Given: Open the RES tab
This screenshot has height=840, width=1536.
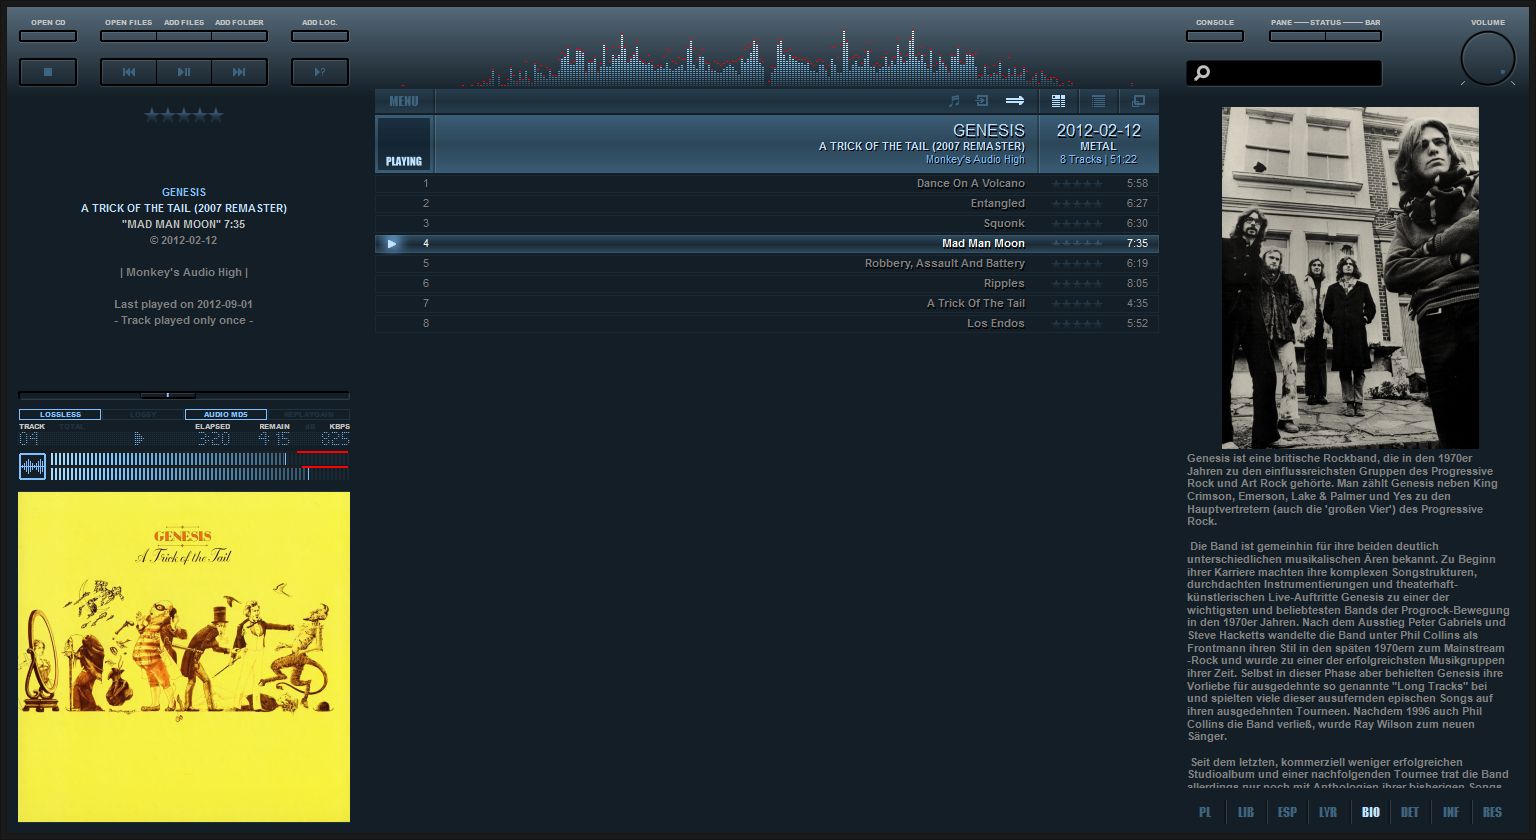Looking at the screenshot, I should click(1492, 812).
